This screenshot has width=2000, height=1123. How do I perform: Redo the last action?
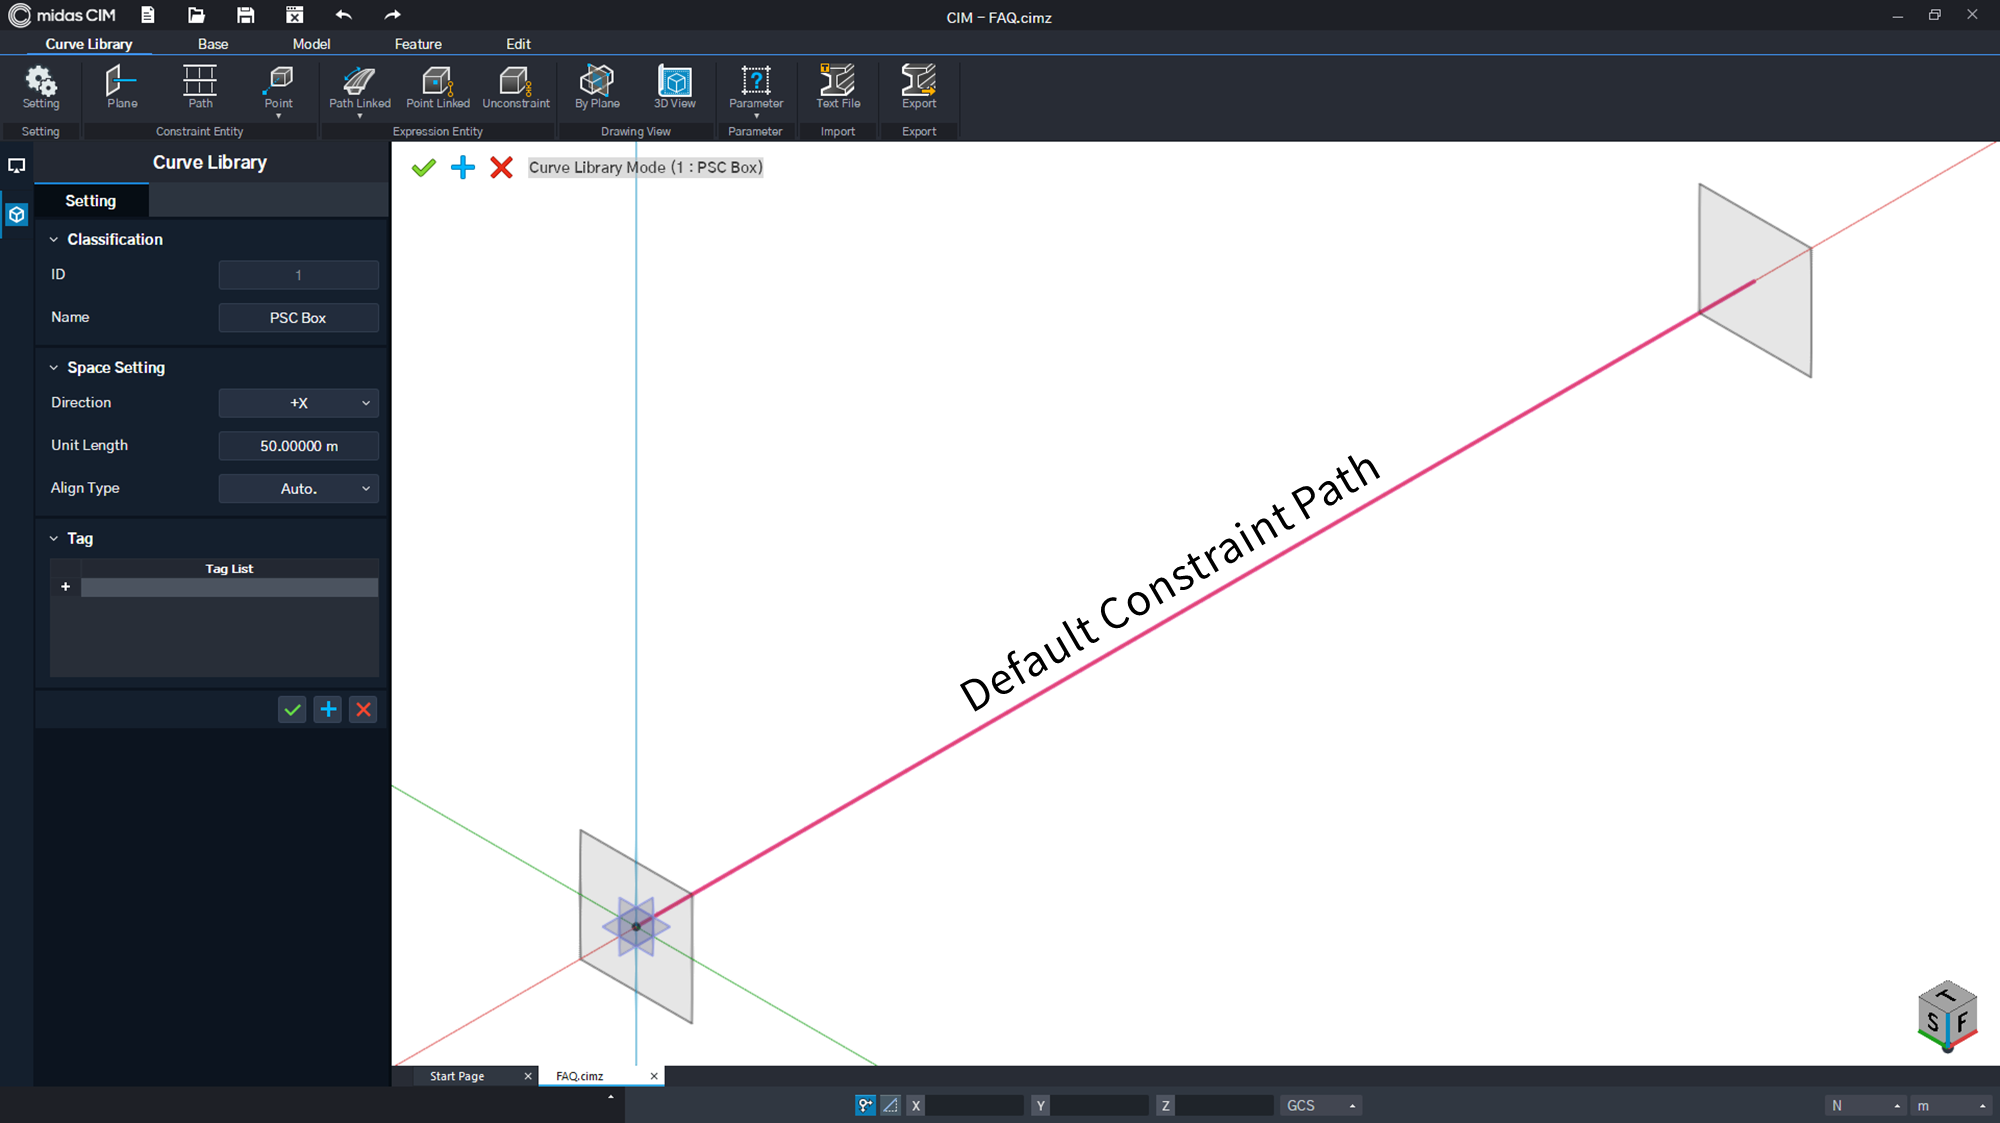pyautogui.click(x=392, y=15)
